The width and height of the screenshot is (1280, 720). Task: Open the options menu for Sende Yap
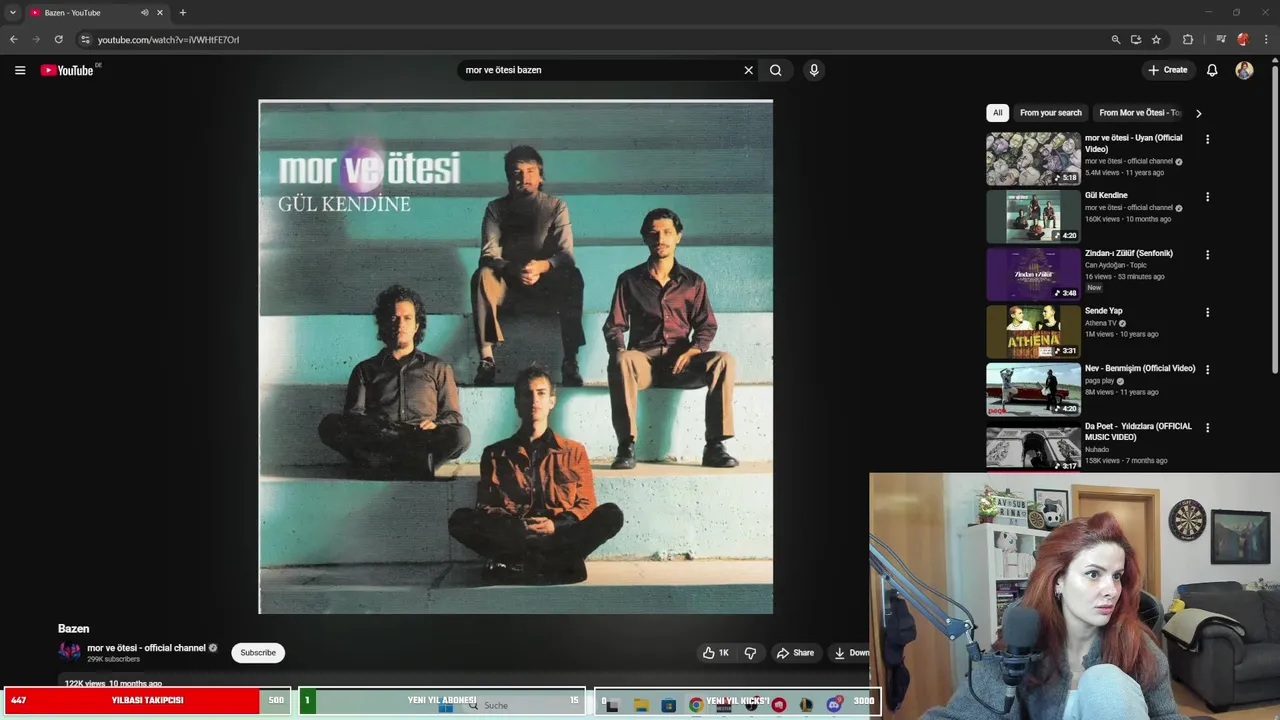[x=1207, y=312]
